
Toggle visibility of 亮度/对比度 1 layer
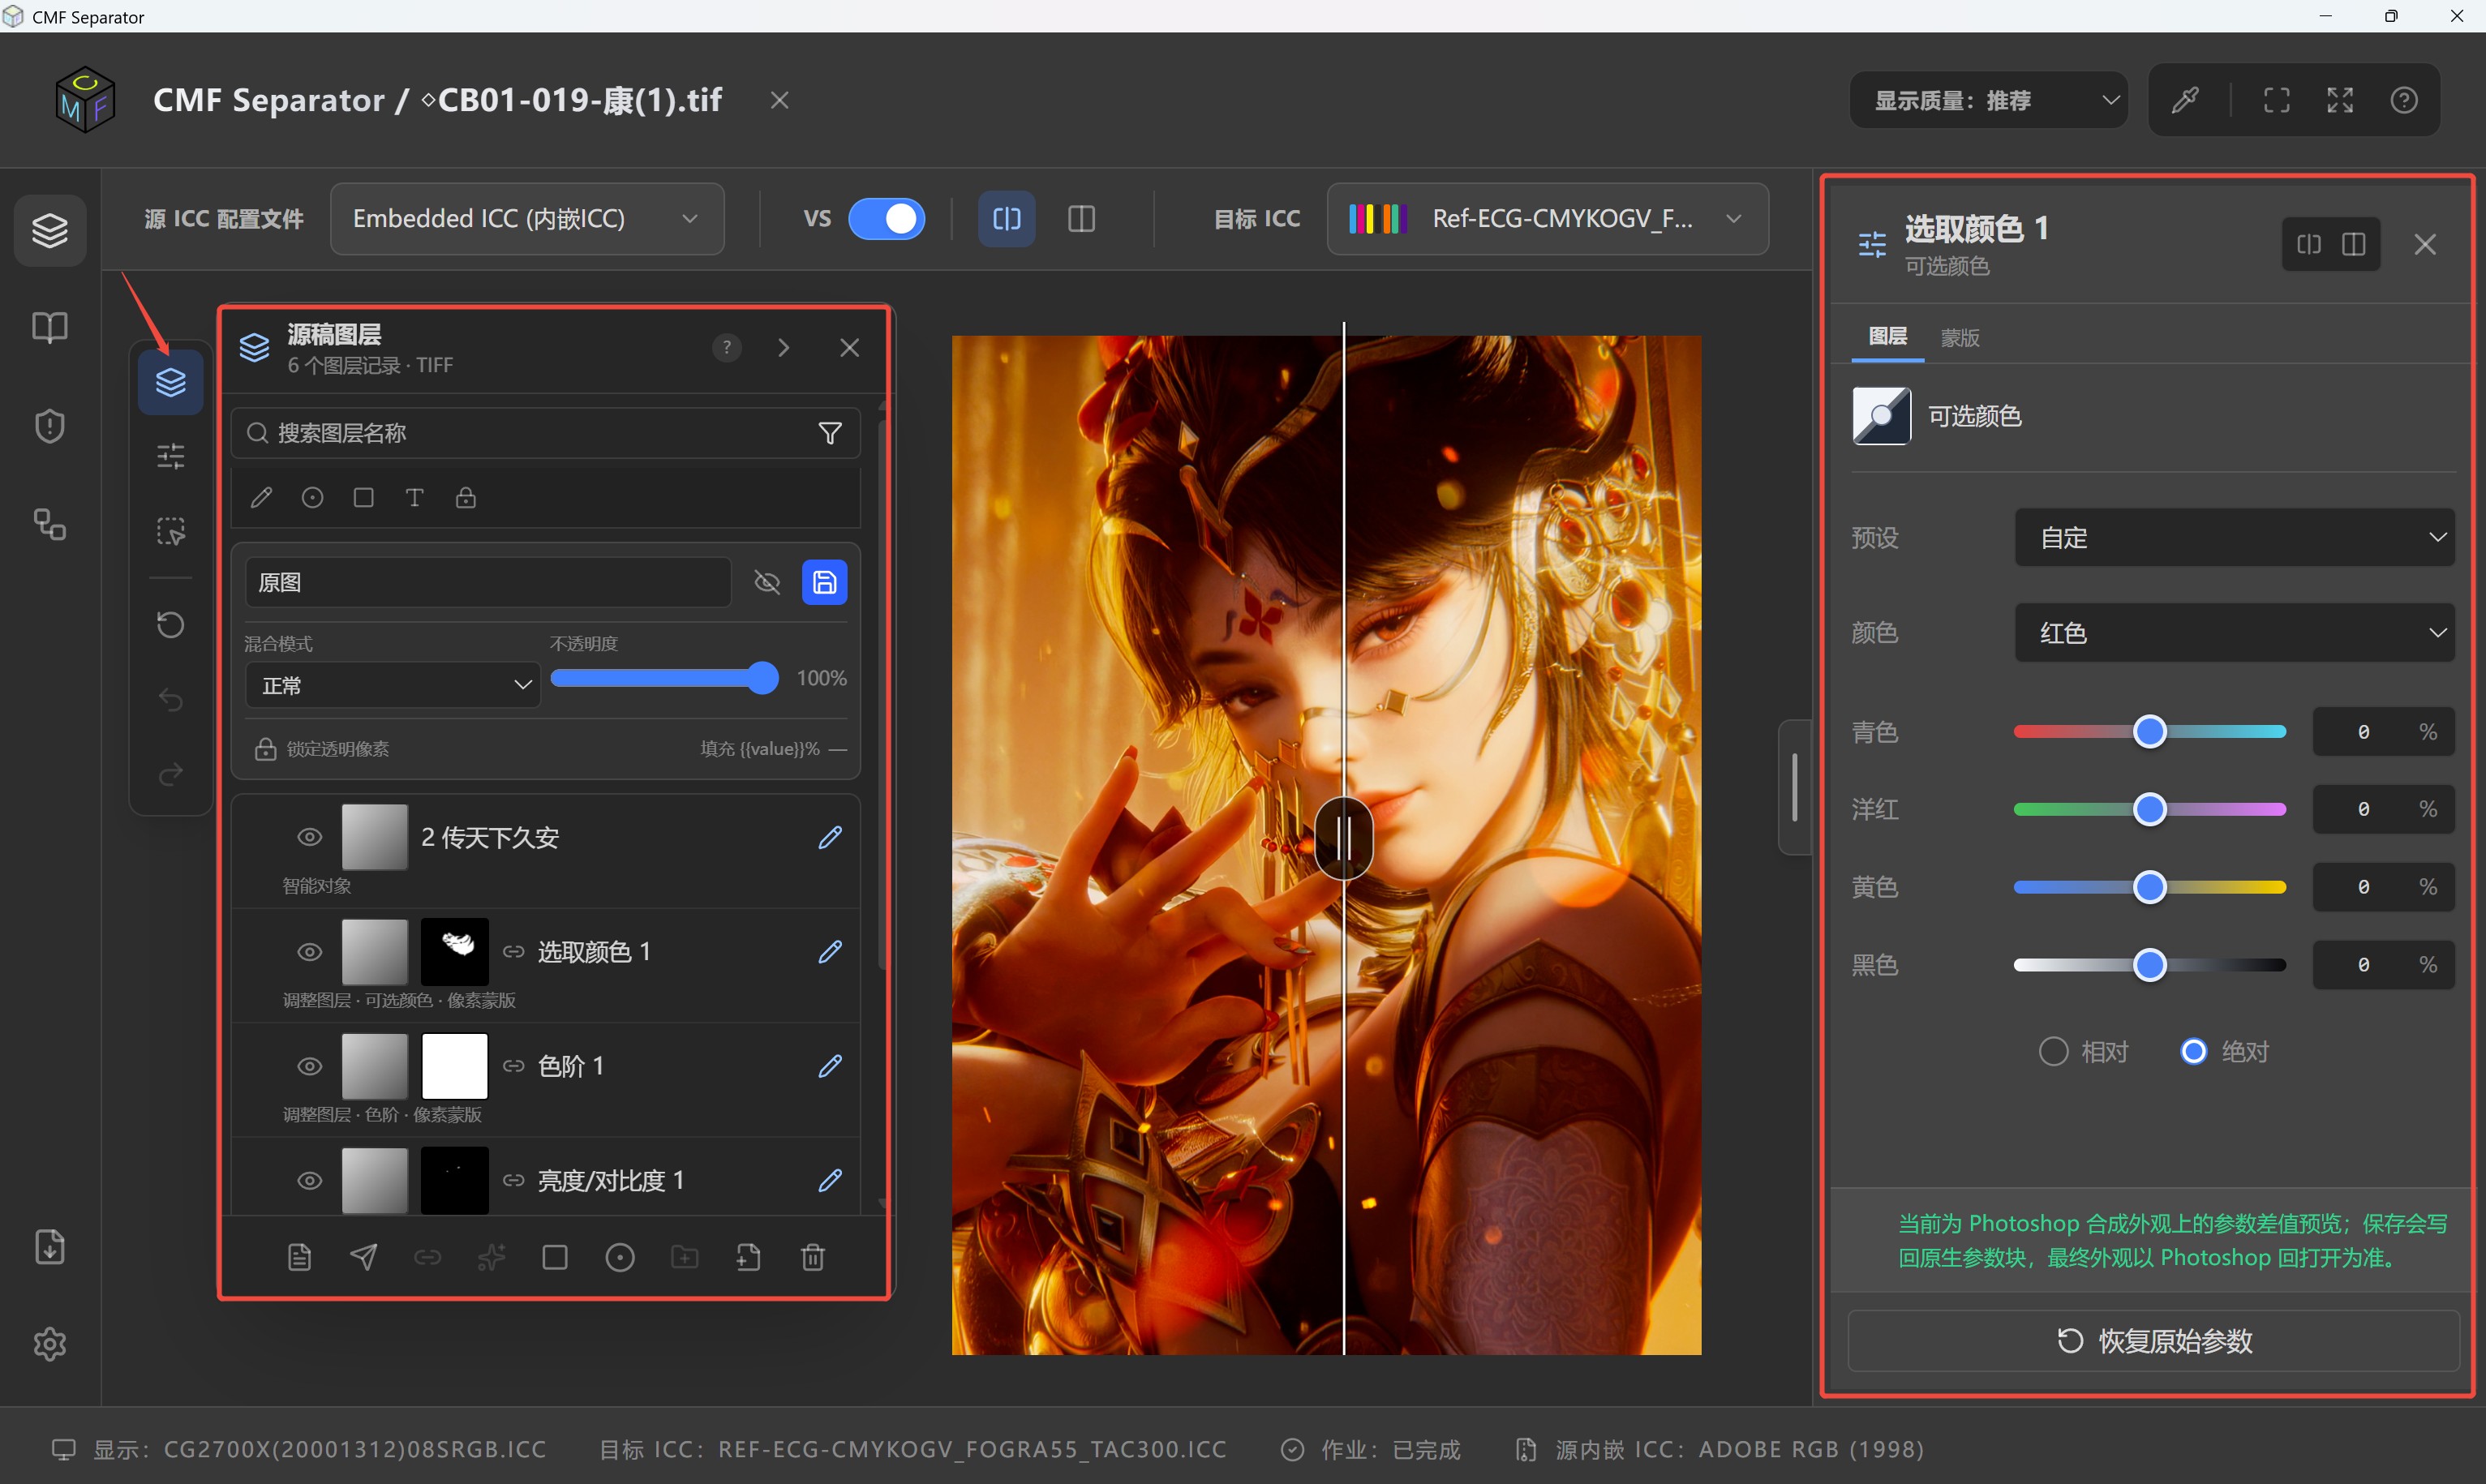coord(310,1181)
